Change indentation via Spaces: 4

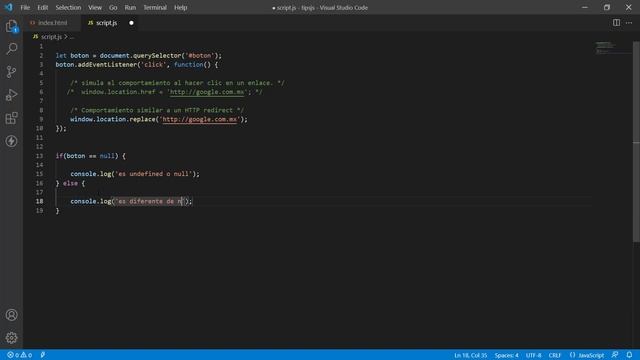click(x=507, y=355)
